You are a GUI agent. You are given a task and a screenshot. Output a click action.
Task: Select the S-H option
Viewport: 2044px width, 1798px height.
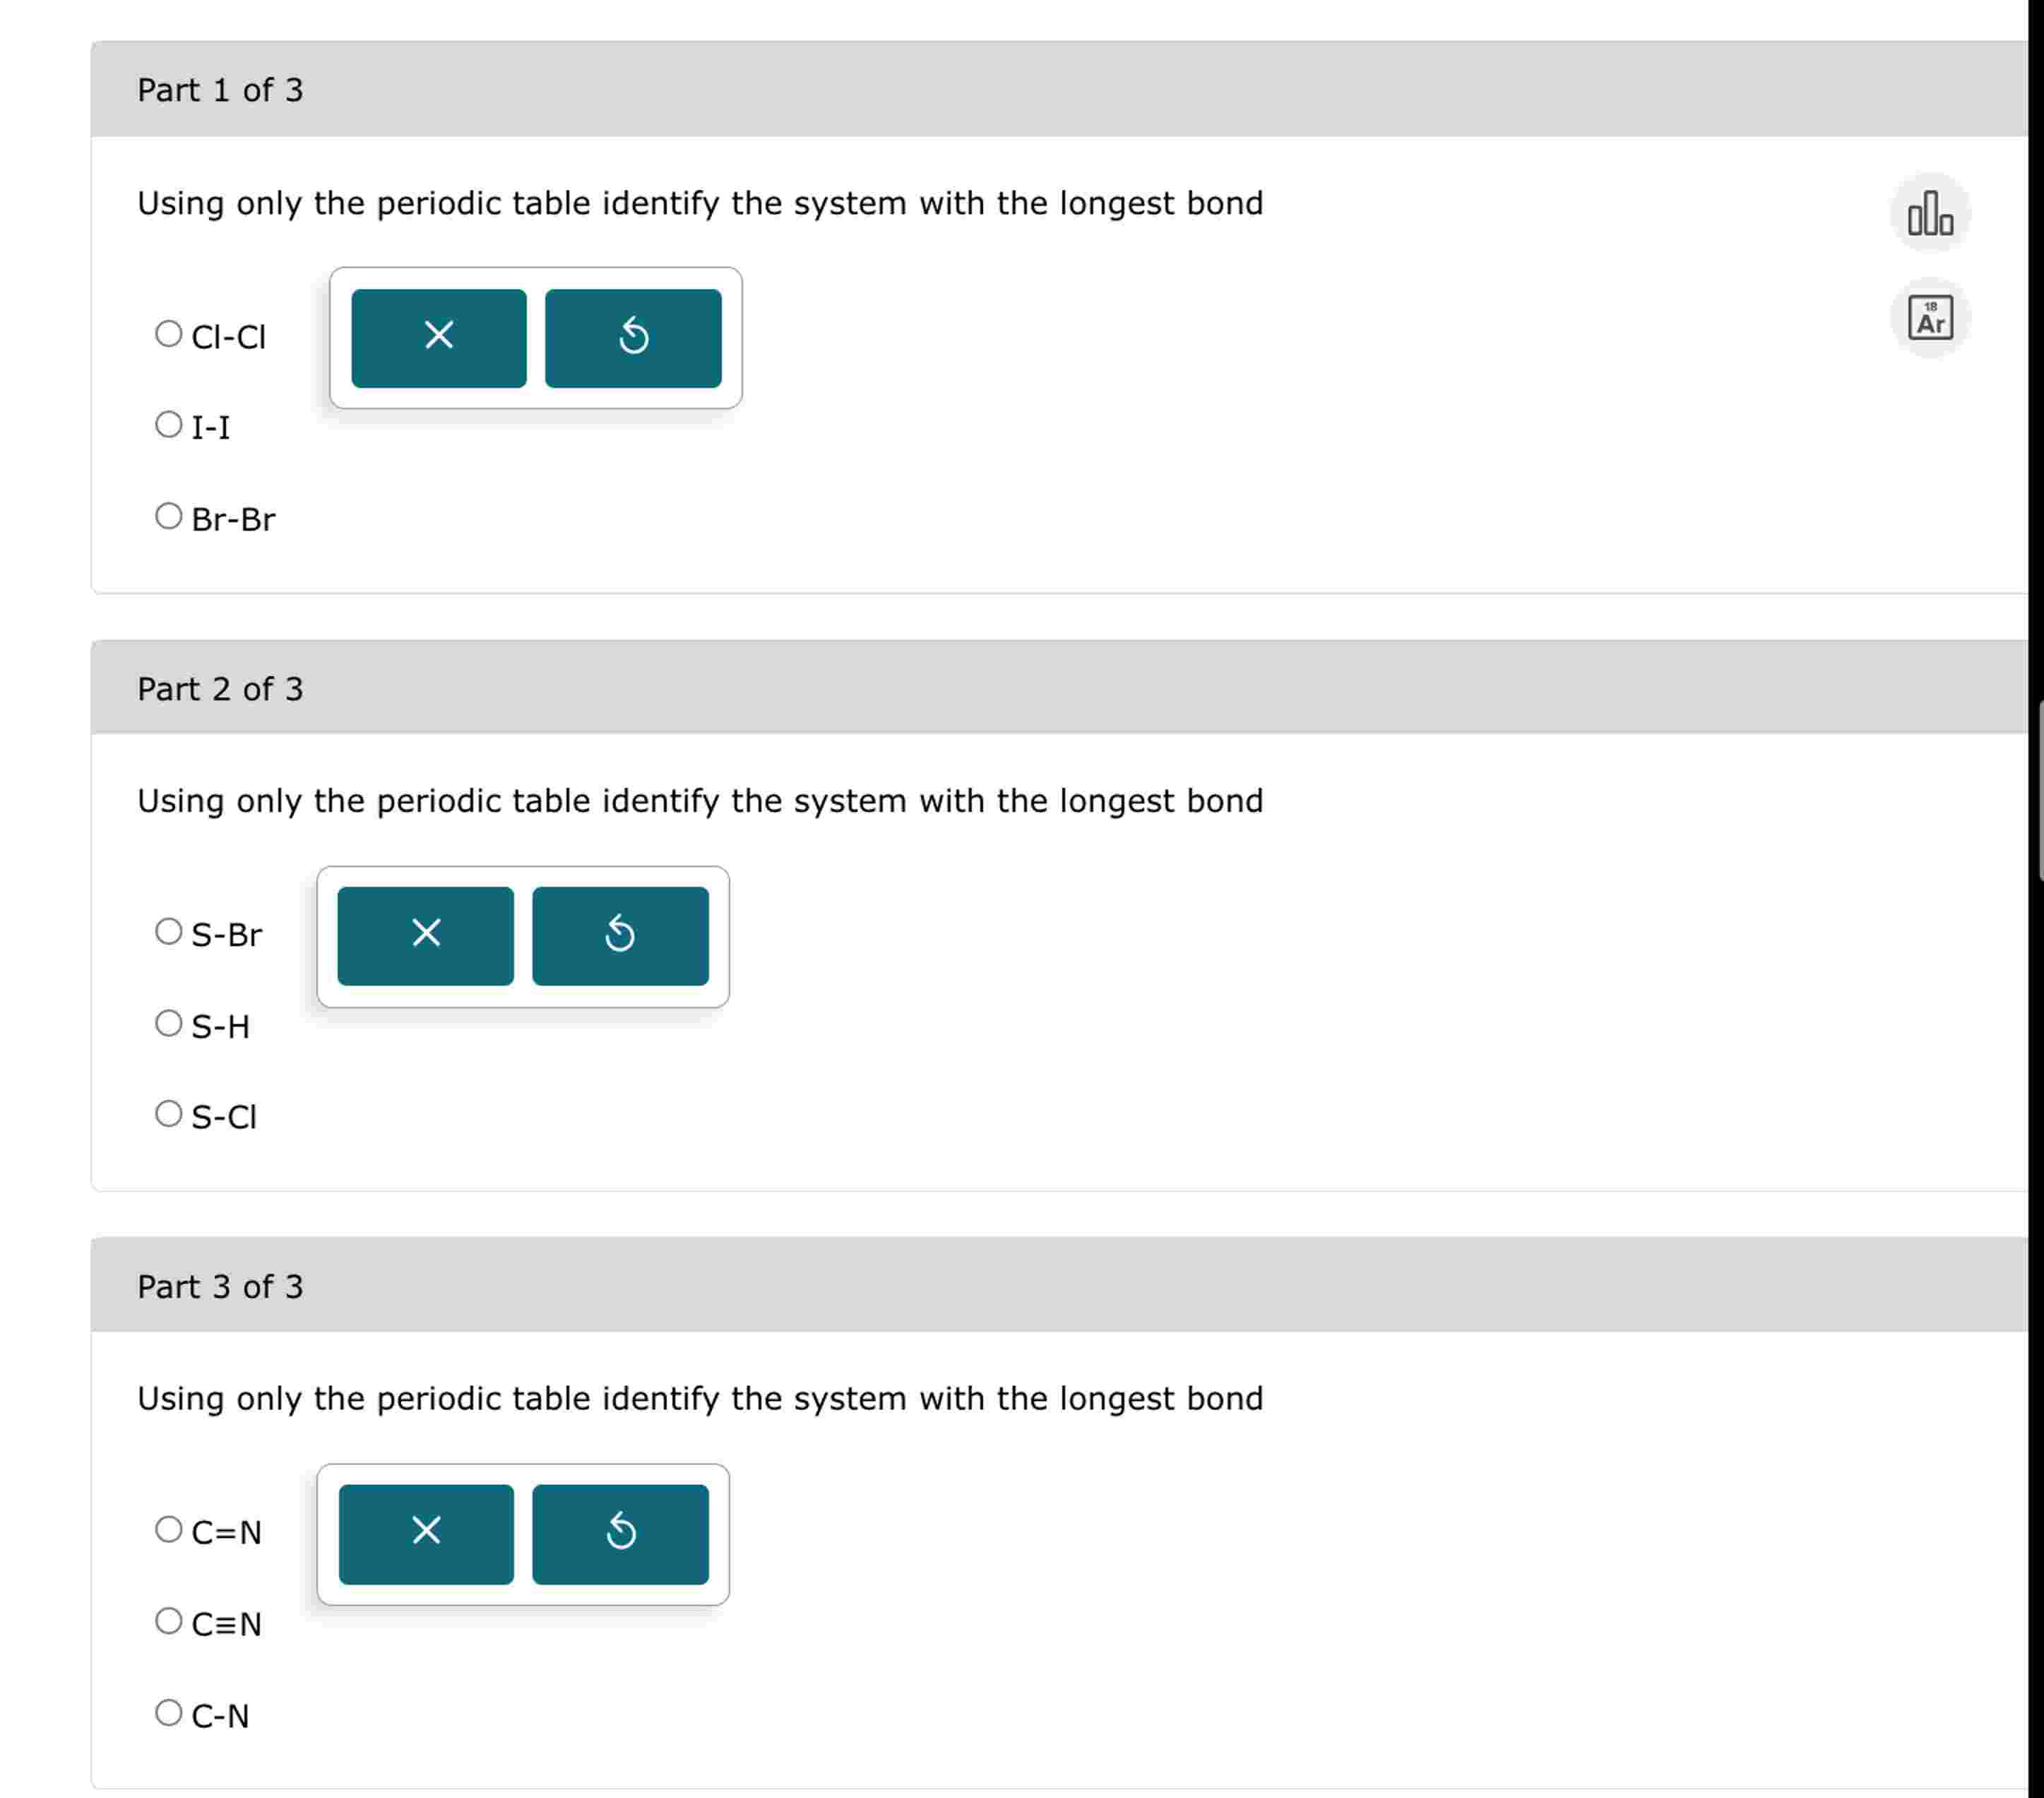168,1023
